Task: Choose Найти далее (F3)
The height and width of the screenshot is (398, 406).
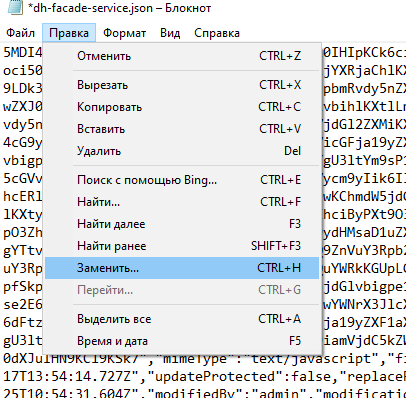Action: click(182, 224)
